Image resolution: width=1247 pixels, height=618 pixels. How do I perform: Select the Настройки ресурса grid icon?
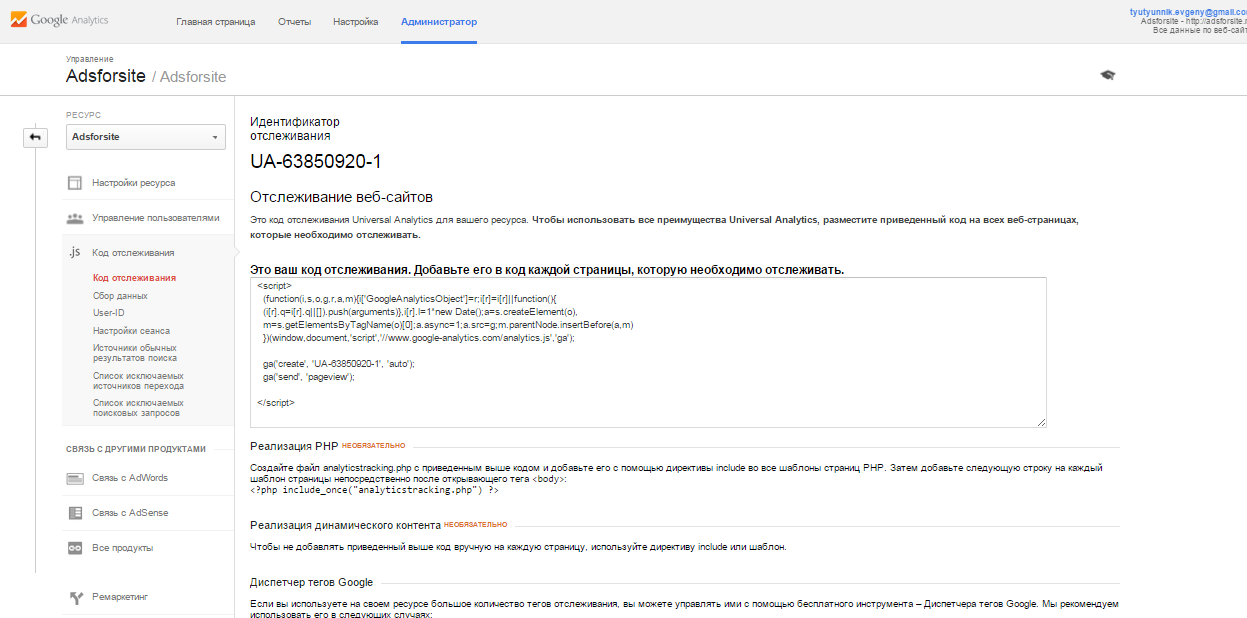[74, 182]
